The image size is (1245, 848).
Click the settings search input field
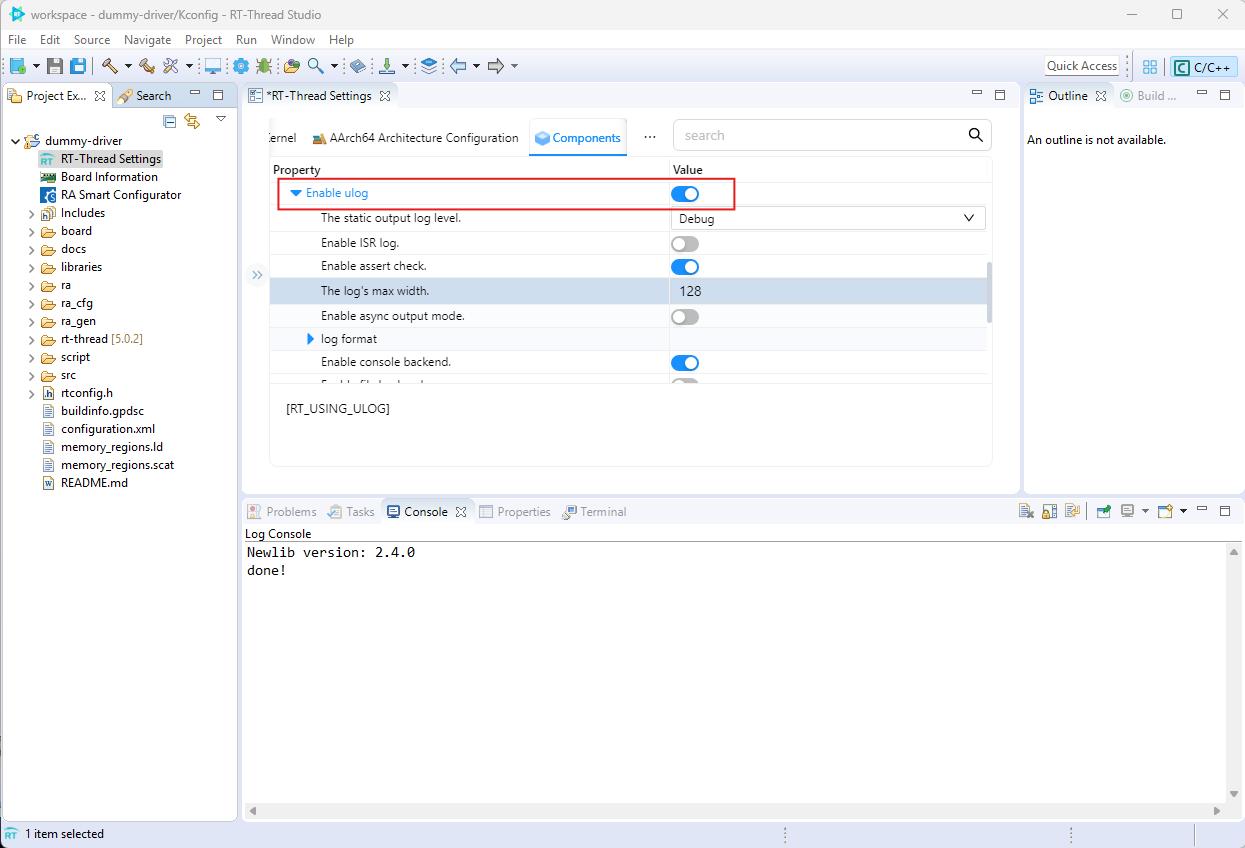(x=815, y=135)
